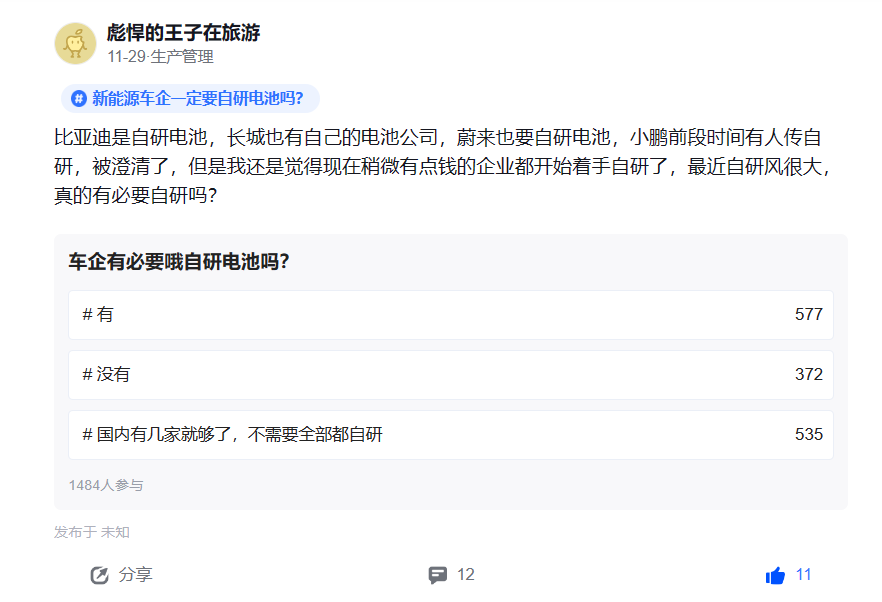Click the post date 11-29
This screenshot has width=882, height=602.
(126, 56)
